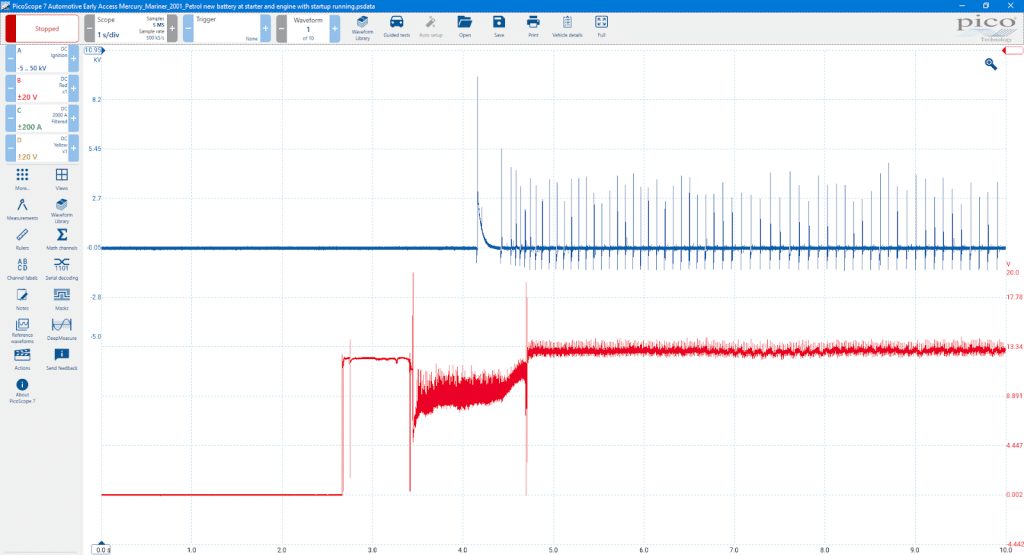
Task: Go to next waveform with plus button
Action: (x=334, y=29)
